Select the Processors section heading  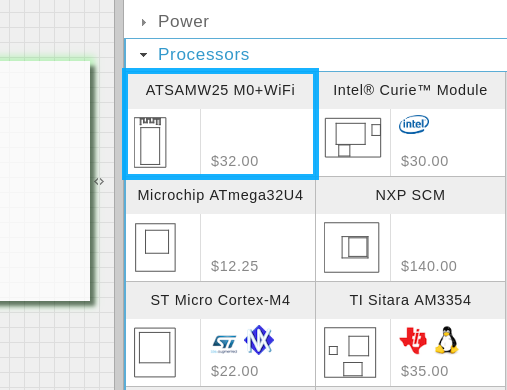pos(204,54)
